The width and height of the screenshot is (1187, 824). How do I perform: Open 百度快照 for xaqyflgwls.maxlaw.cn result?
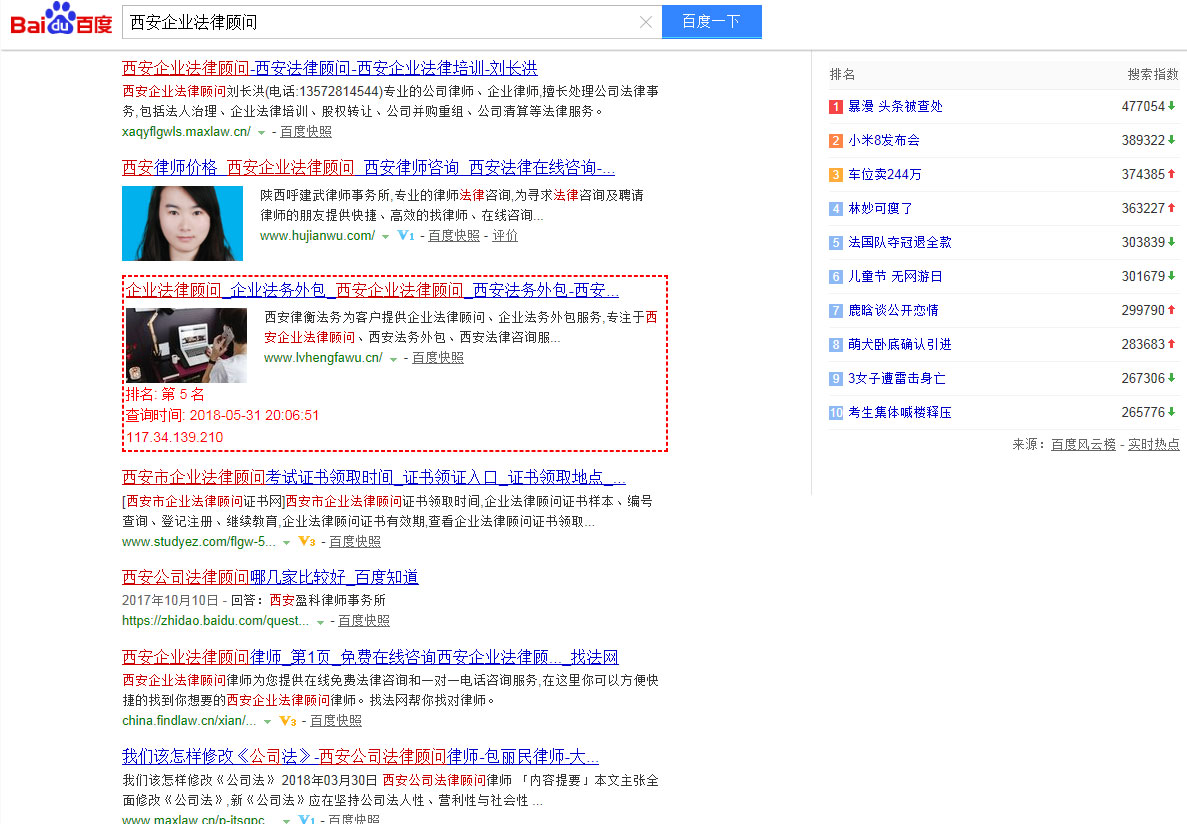[306, 132]
